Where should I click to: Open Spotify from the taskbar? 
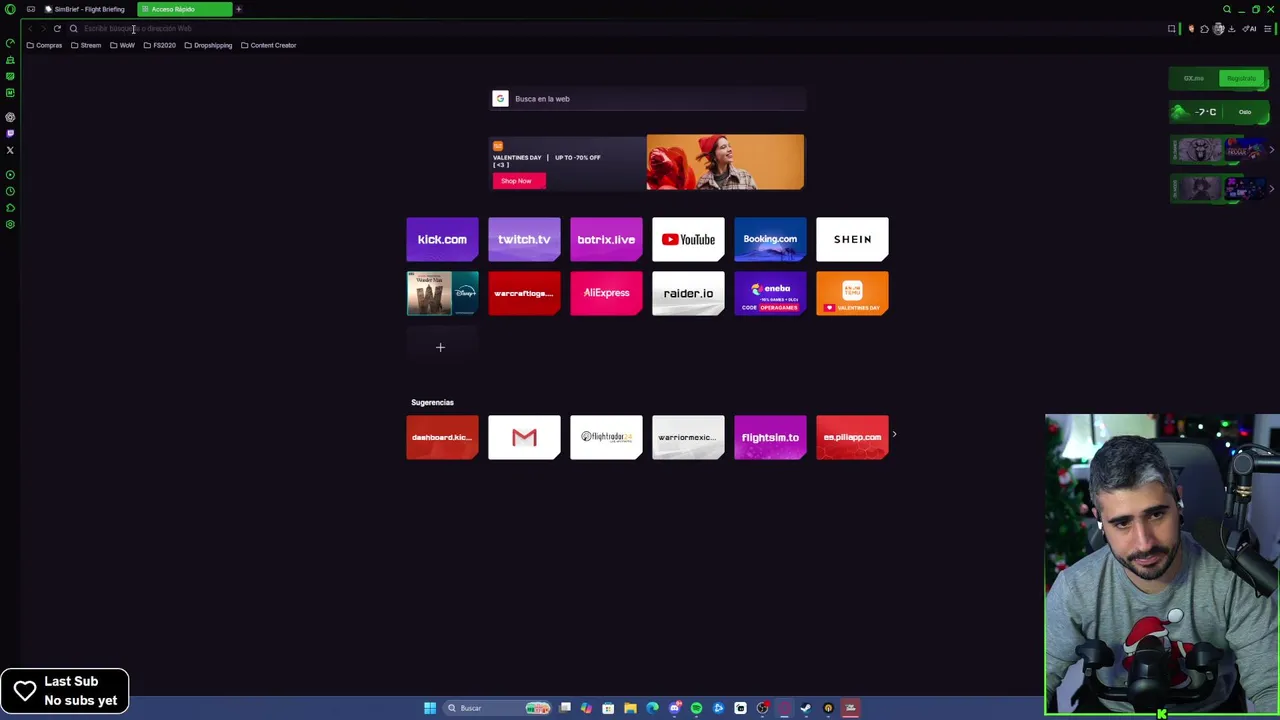point(696,708)
